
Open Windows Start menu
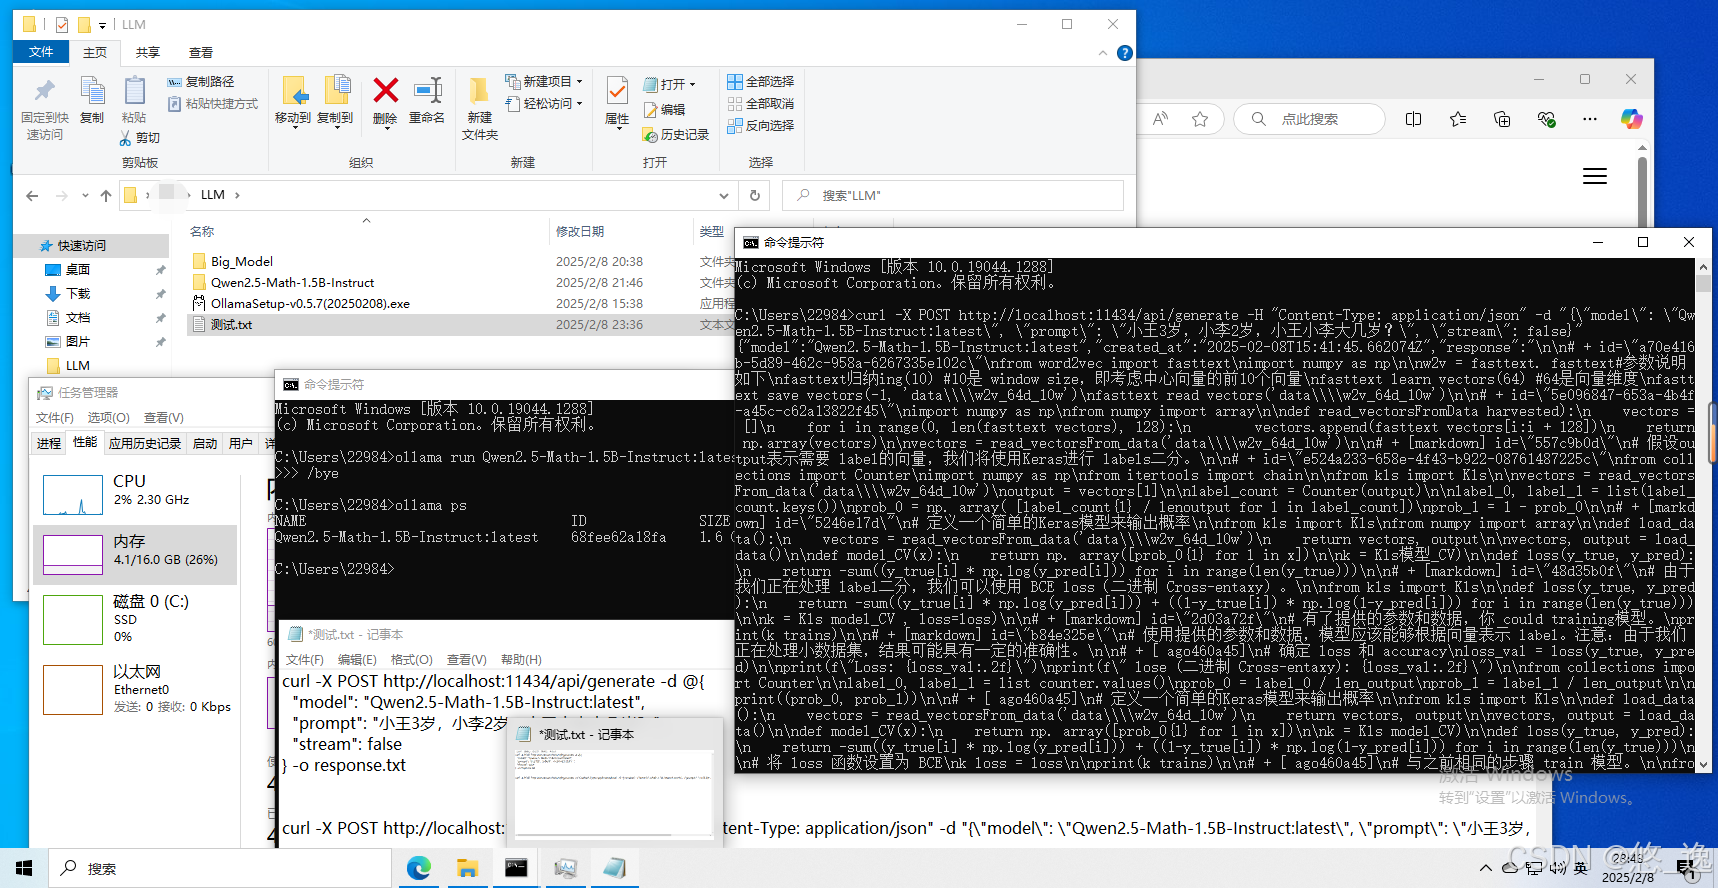click(24, 868)
